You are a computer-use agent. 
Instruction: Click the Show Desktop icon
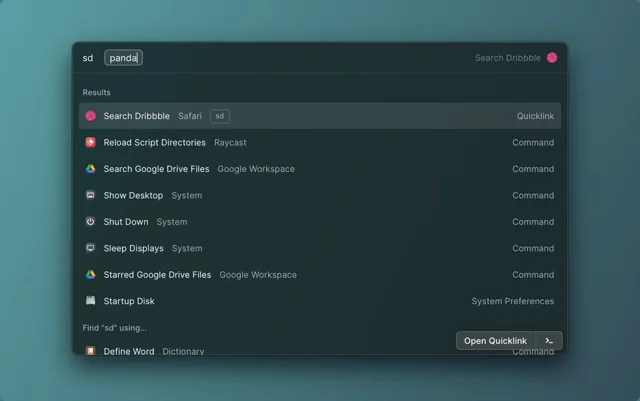click(x=91, y=195)
